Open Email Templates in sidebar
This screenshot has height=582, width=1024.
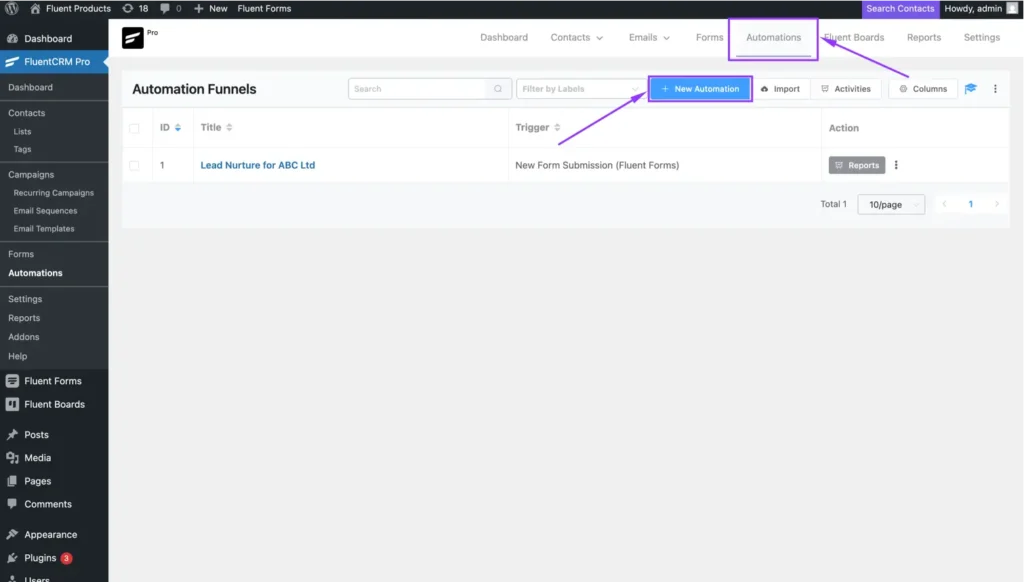click(44, 229)
